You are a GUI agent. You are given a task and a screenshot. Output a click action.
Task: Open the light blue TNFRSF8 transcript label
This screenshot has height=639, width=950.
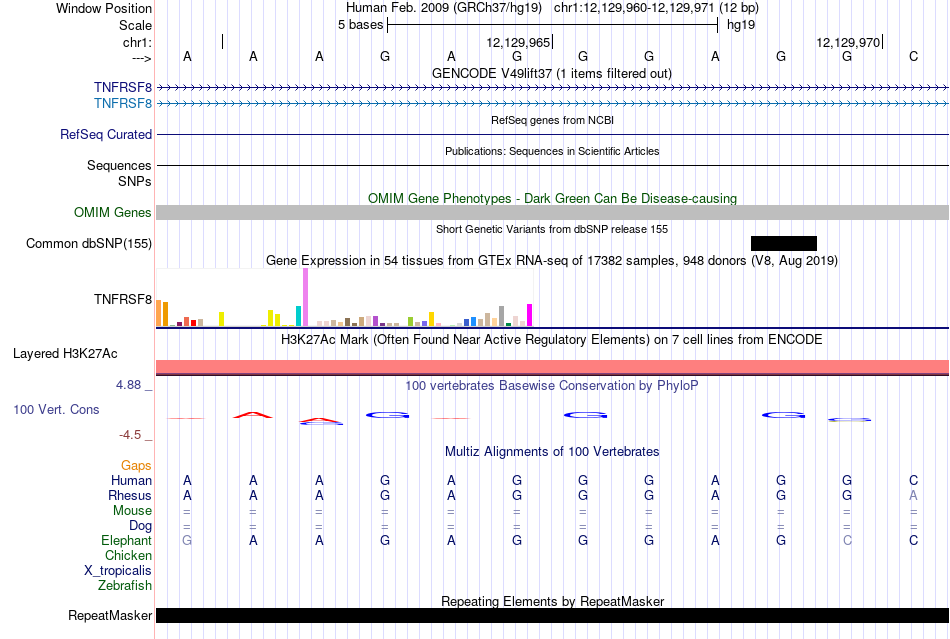(122, 104)
